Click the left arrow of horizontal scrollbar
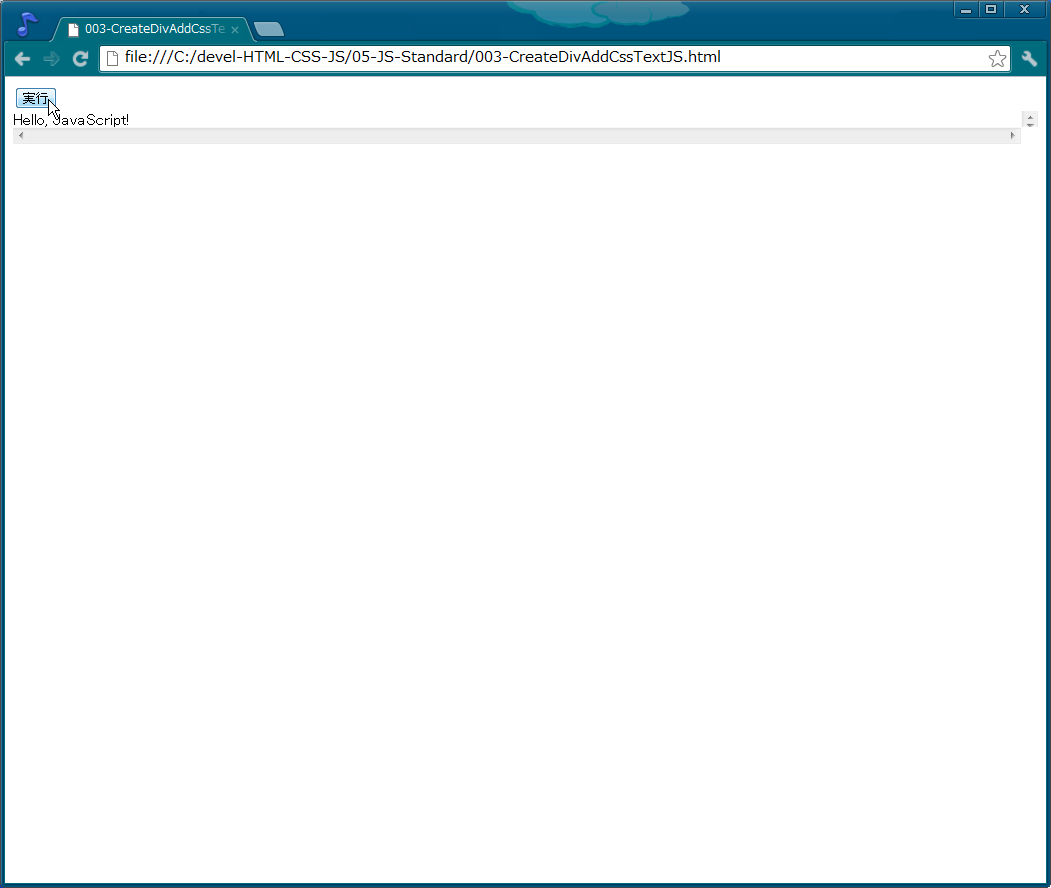This screenshot has height=888, width=1051. [x=21, y=135]
